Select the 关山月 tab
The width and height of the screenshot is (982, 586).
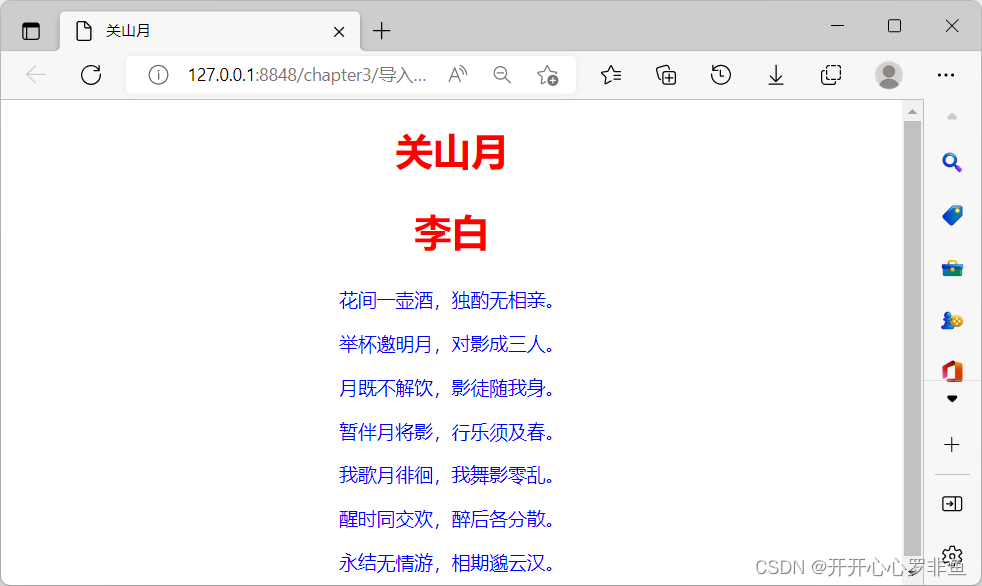tap(210, 31)
